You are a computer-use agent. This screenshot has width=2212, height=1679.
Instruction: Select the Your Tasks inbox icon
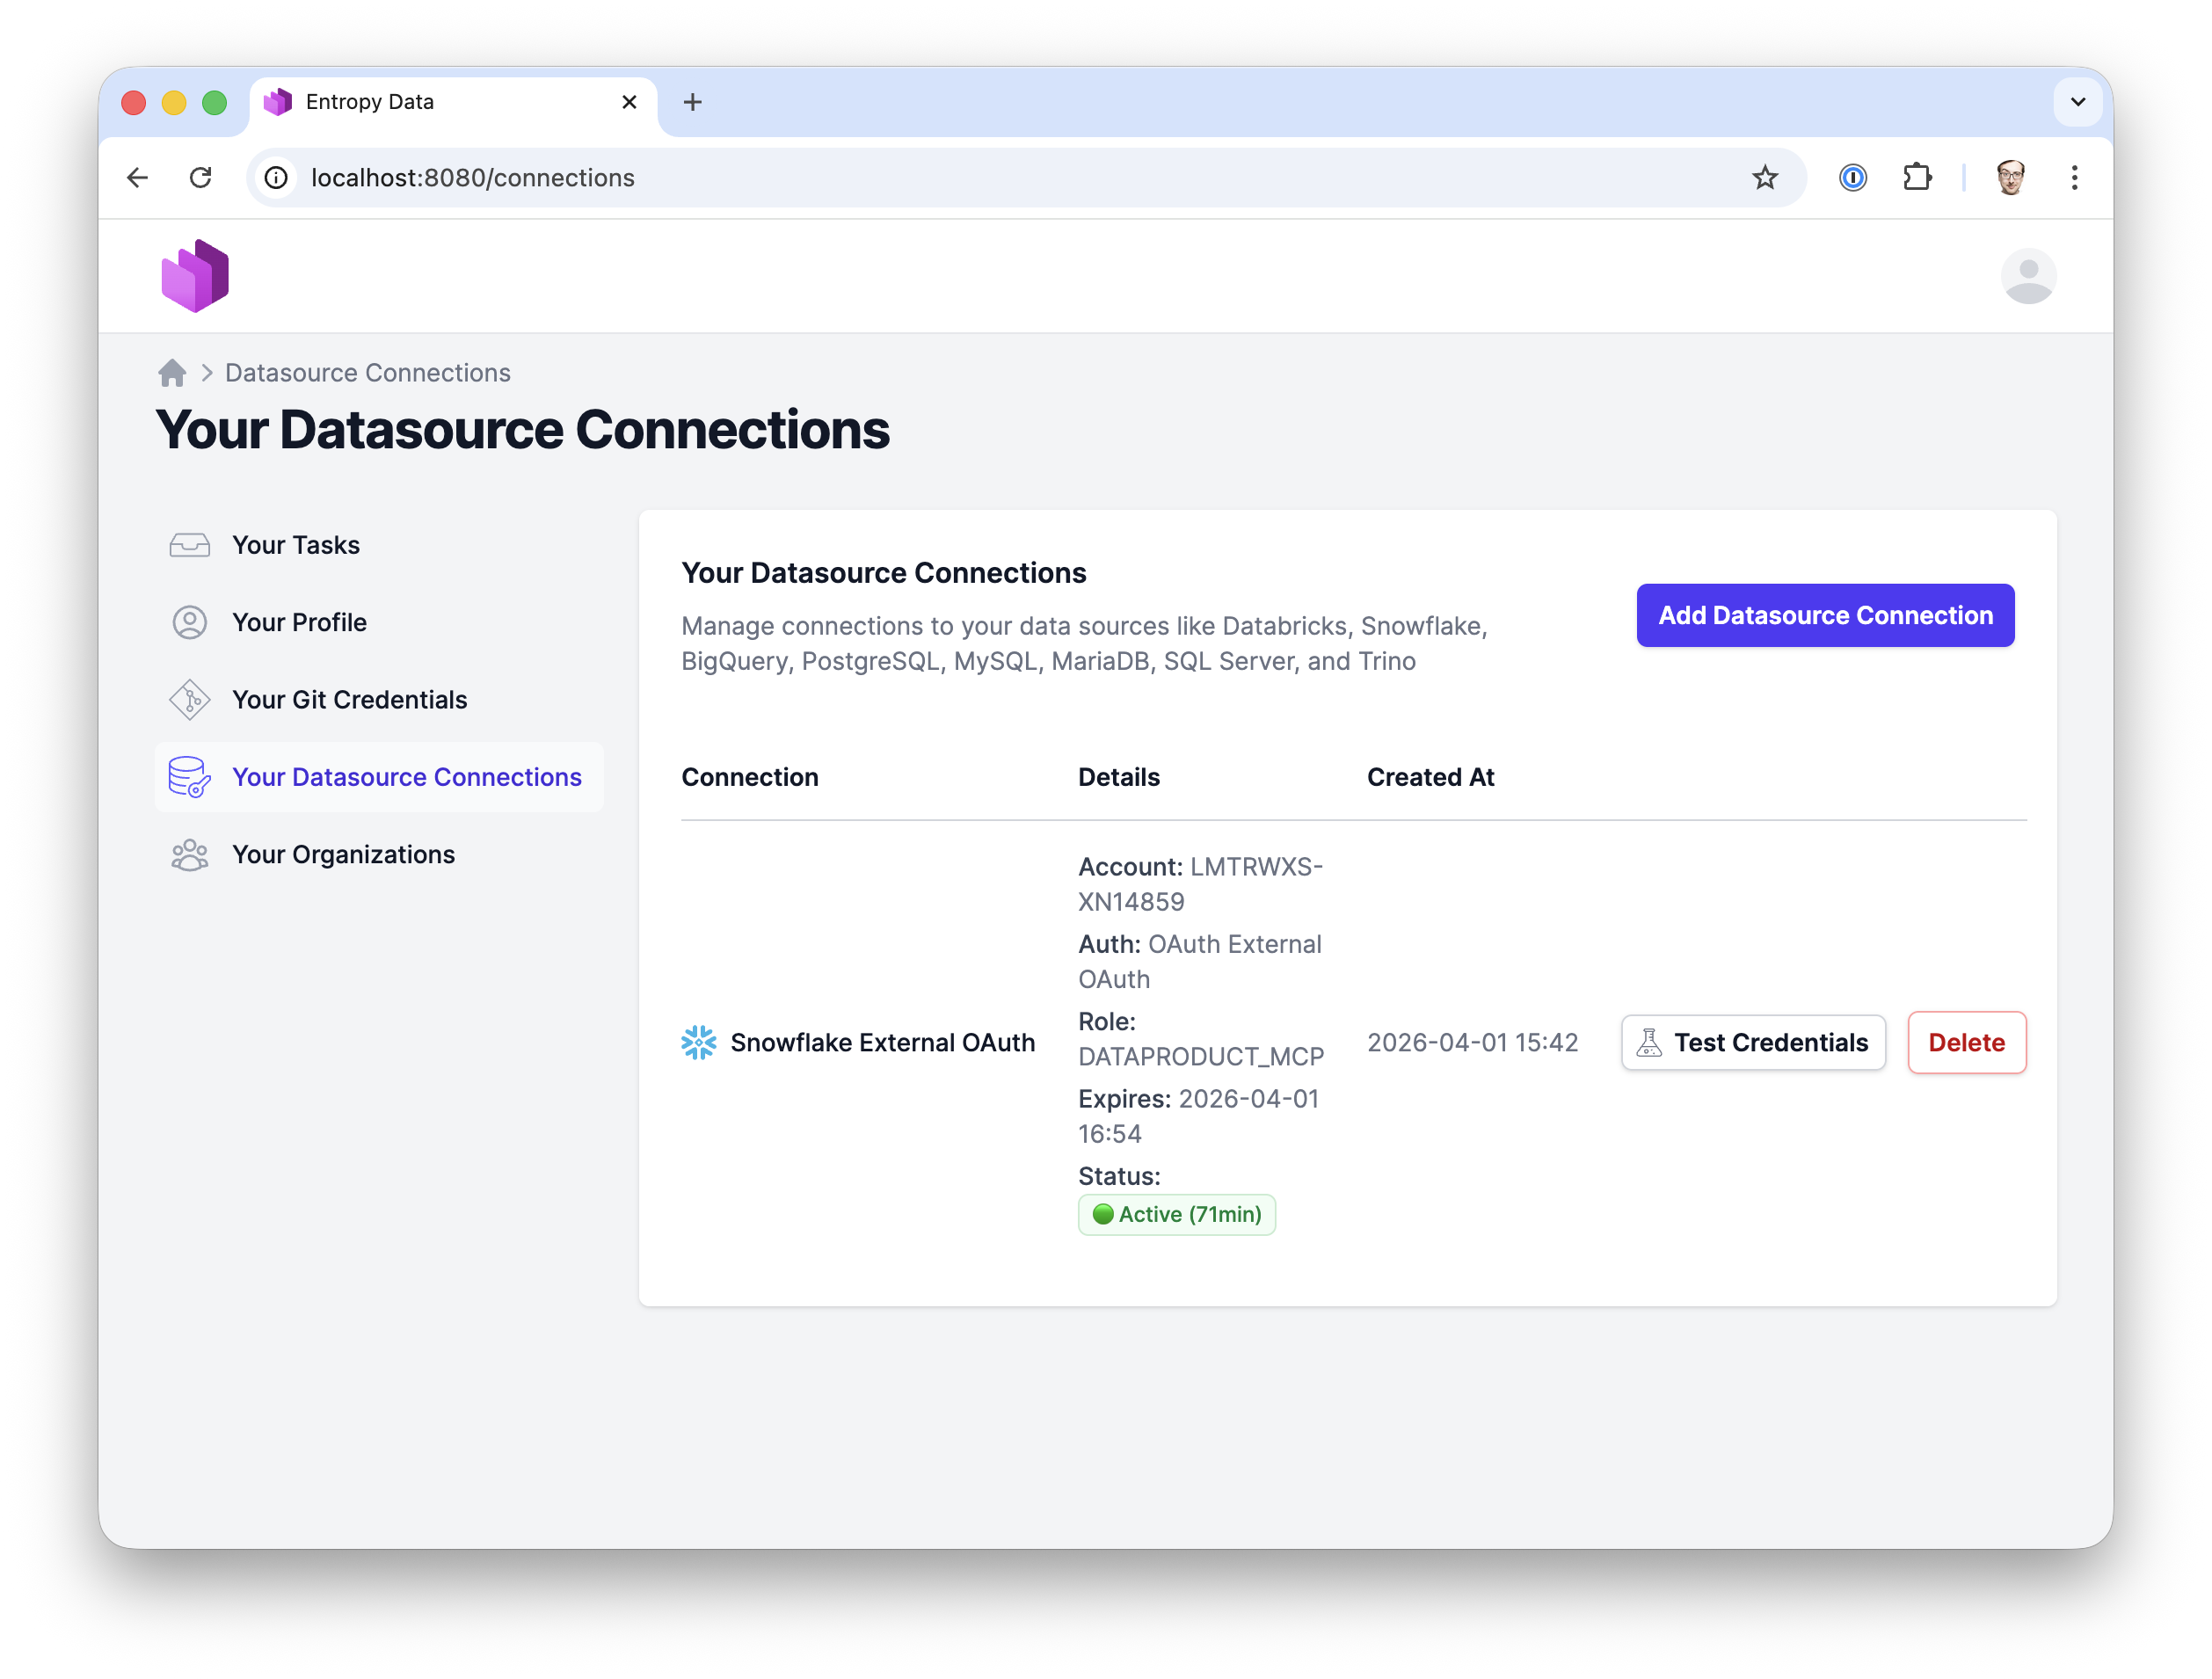click(190, 545)
